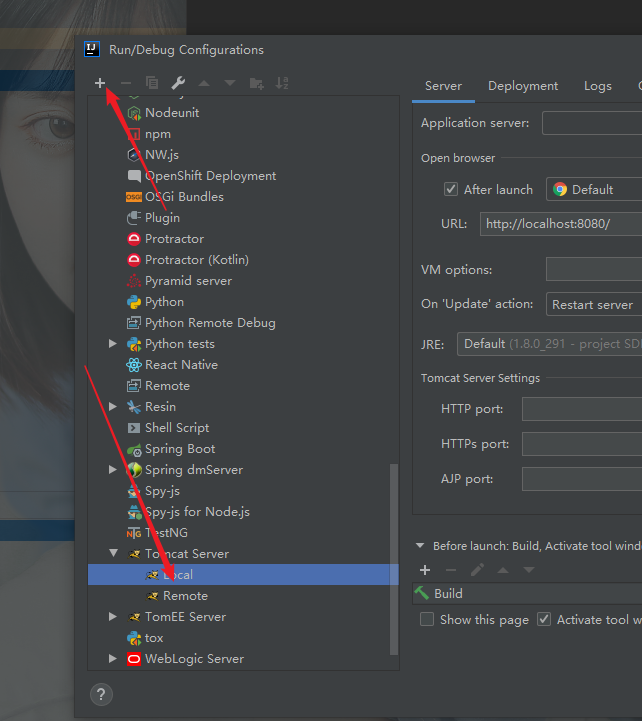Move before launch task down arrow

(529, 570)
